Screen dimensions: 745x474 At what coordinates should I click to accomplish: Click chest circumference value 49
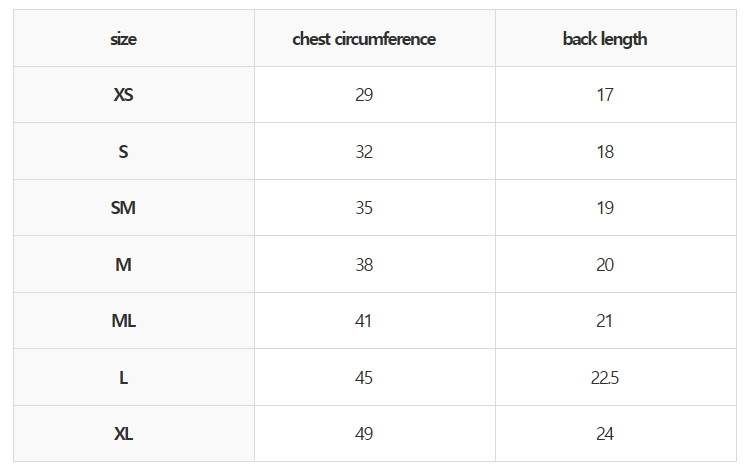click(x=364, y=434)
